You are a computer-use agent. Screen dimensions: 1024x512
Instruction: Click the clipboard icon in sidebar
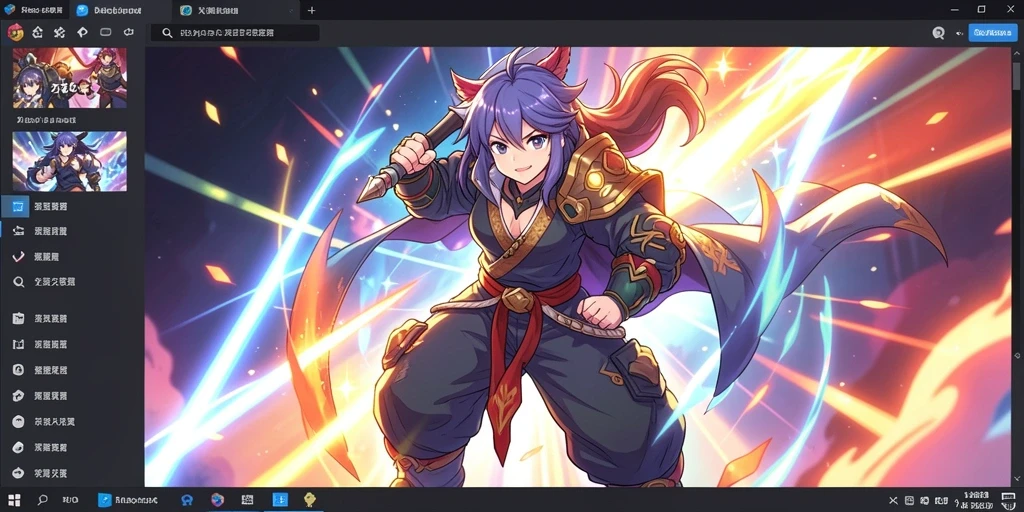[18, 319]
